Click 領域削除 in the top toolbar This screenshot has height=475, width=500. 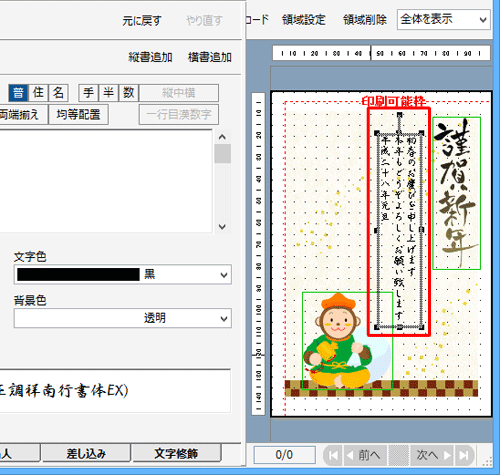(x=365, y=20)
